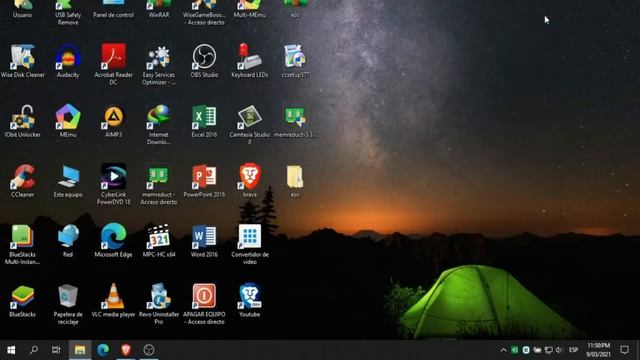Open the notification action center
The height and width of the screenshot is (360, 640).
click(624, 350)
